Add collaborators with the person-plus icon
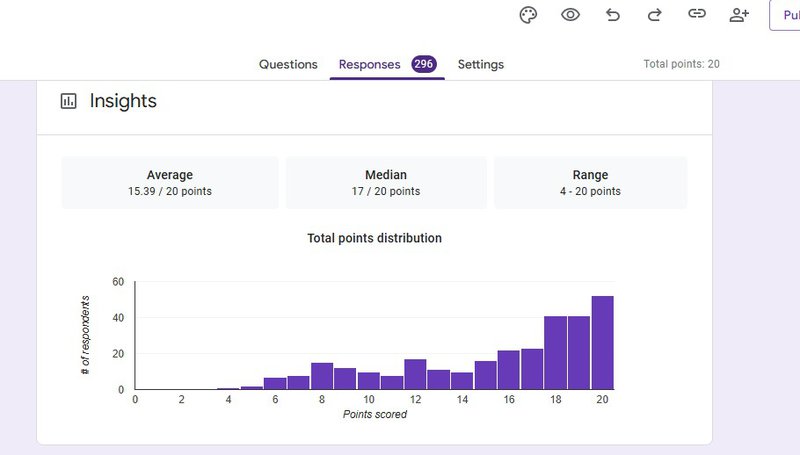Screen dimensions: 800x455 coord(739,15)
